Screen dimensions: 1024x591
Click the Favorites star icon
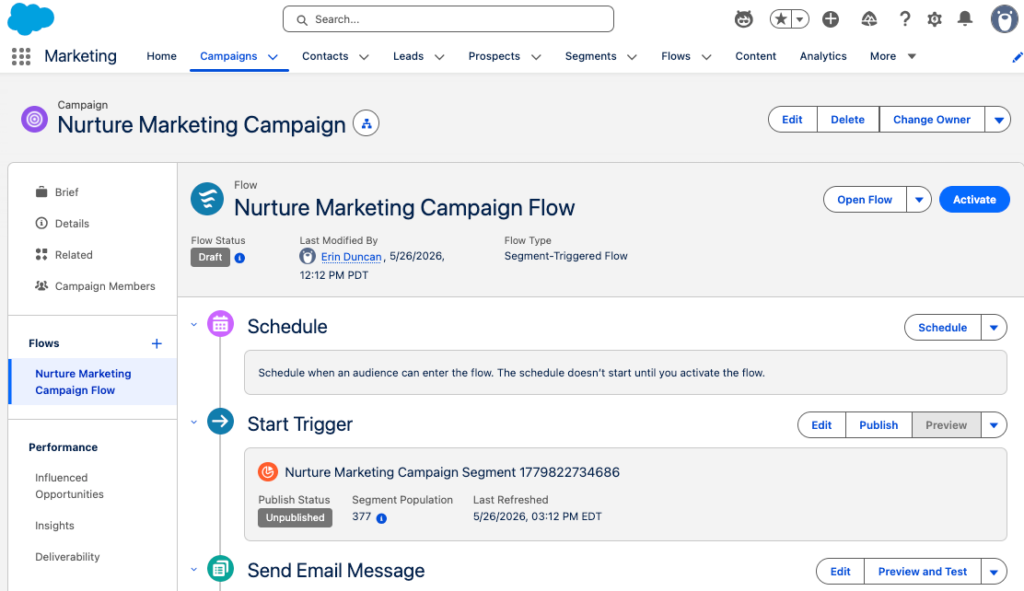780,19
